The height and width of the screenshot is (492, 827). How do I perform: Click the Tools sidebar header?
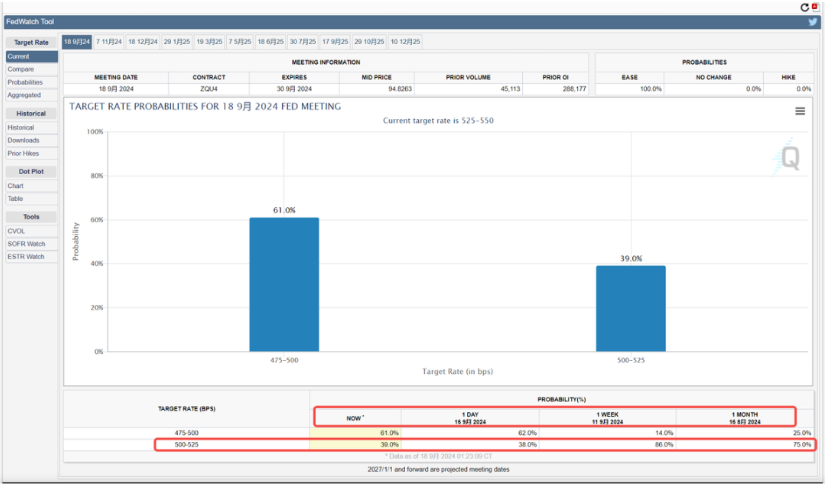click(x=31, y=217)
